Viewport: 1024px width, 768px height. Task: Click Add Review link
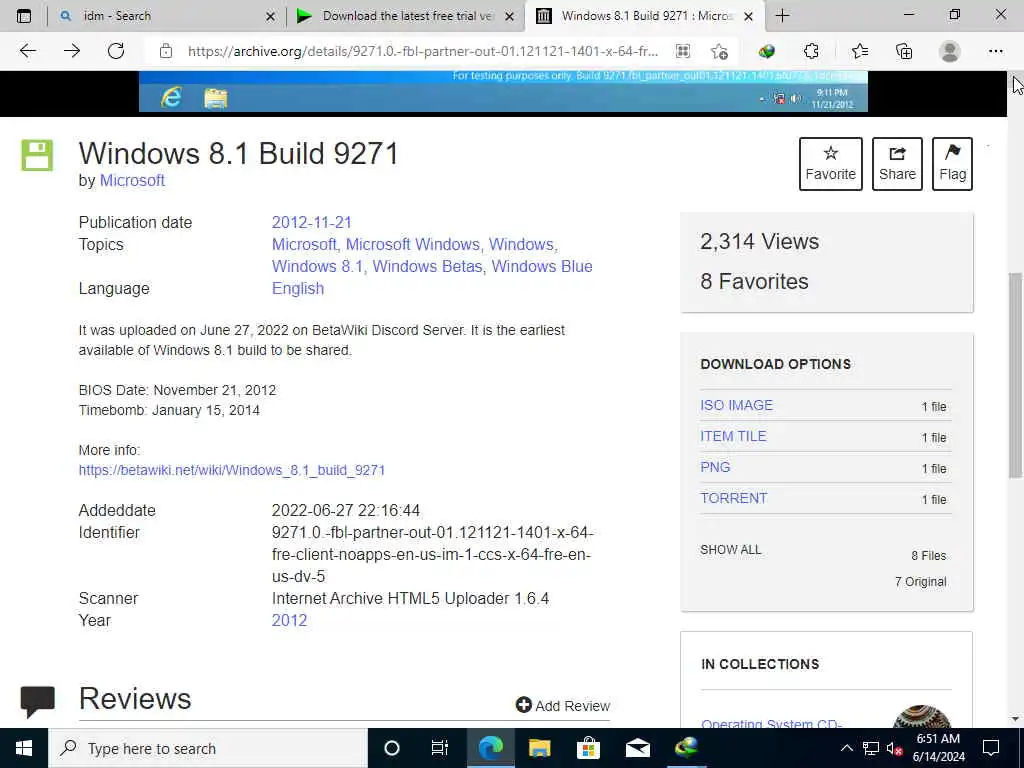pos(563,705)
